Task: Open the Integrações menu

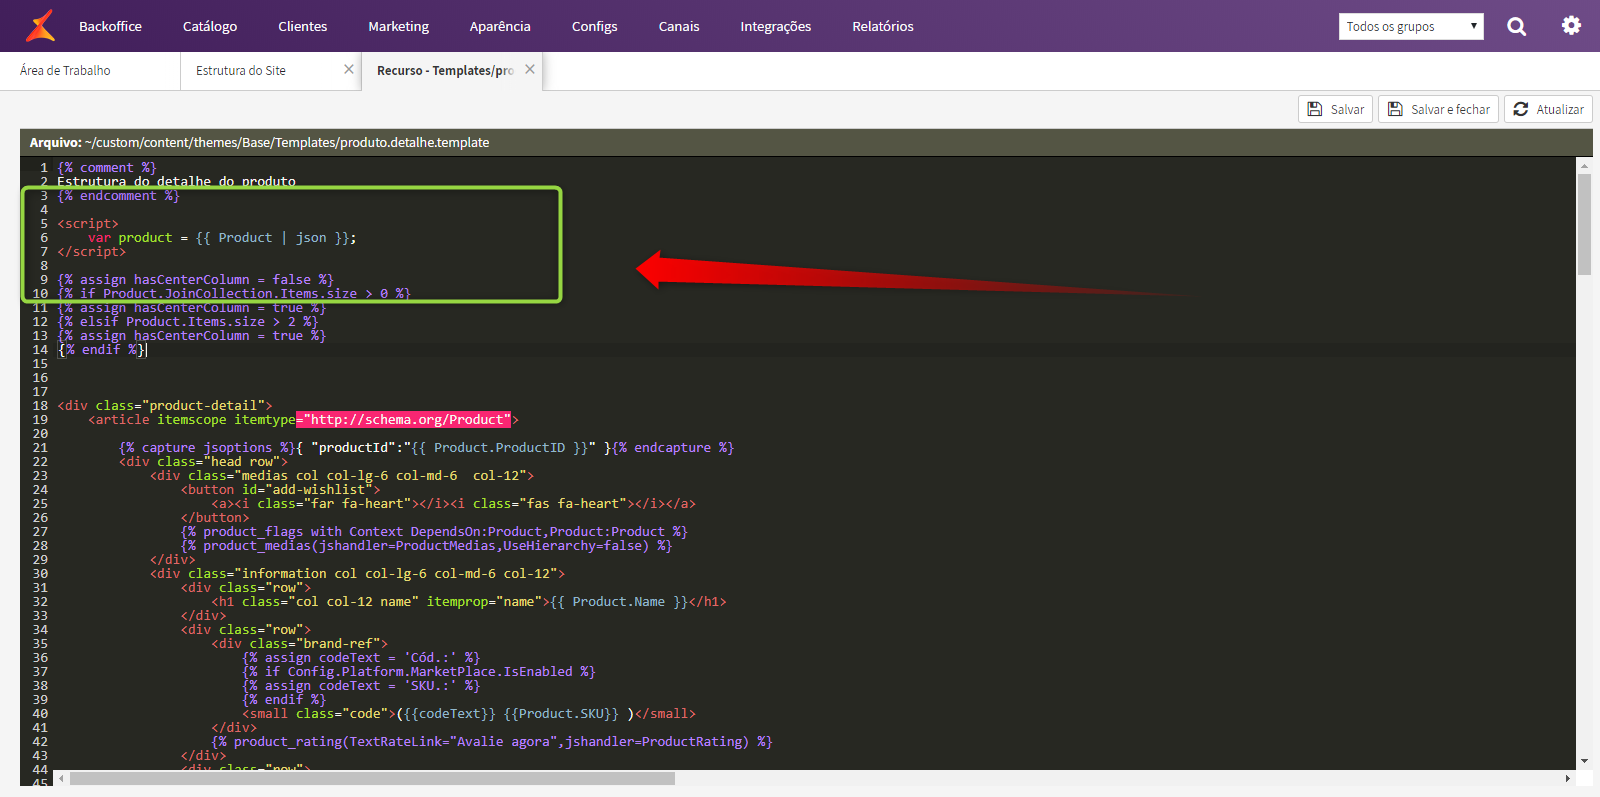Action: (x=776, y=26)
